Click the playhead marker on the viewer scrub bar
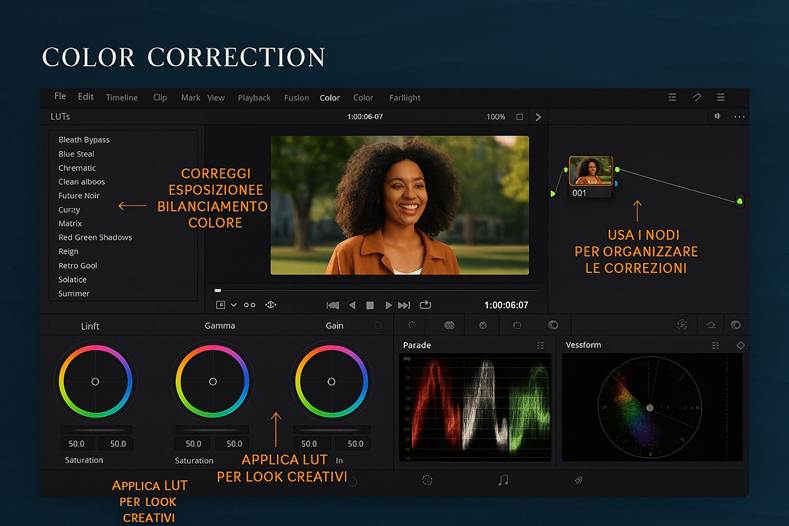This screenshot has width=789, height=526. (x=218, y=290)
